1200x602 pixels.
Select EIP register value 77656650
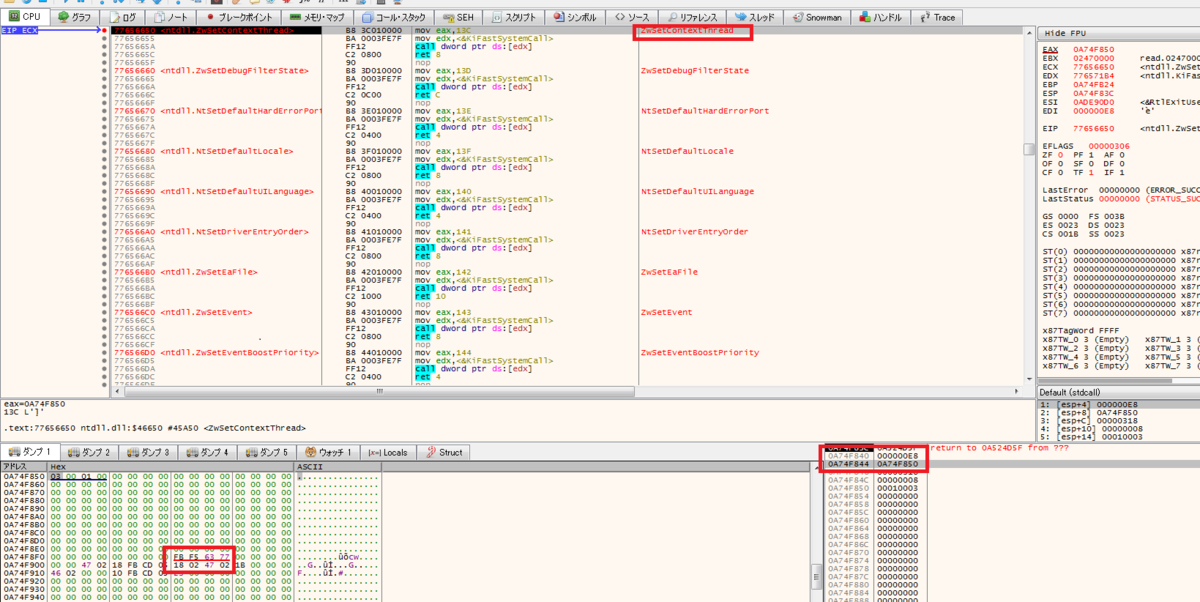(x=1094, y=128)
